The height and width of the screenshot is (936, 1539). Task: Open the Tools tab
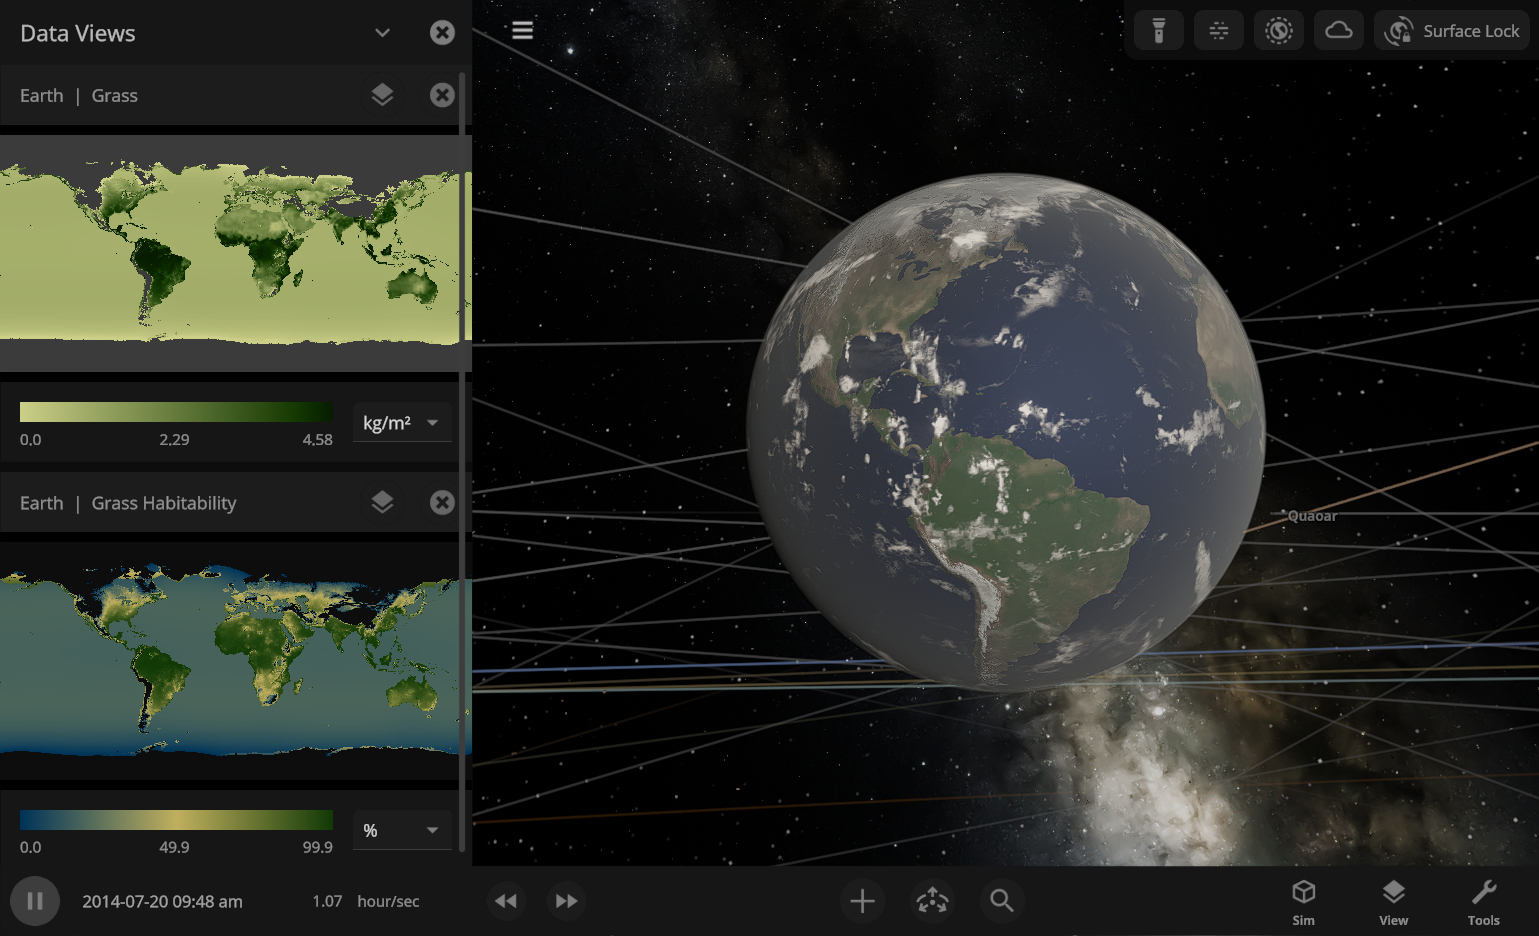tap(1483, 901)
